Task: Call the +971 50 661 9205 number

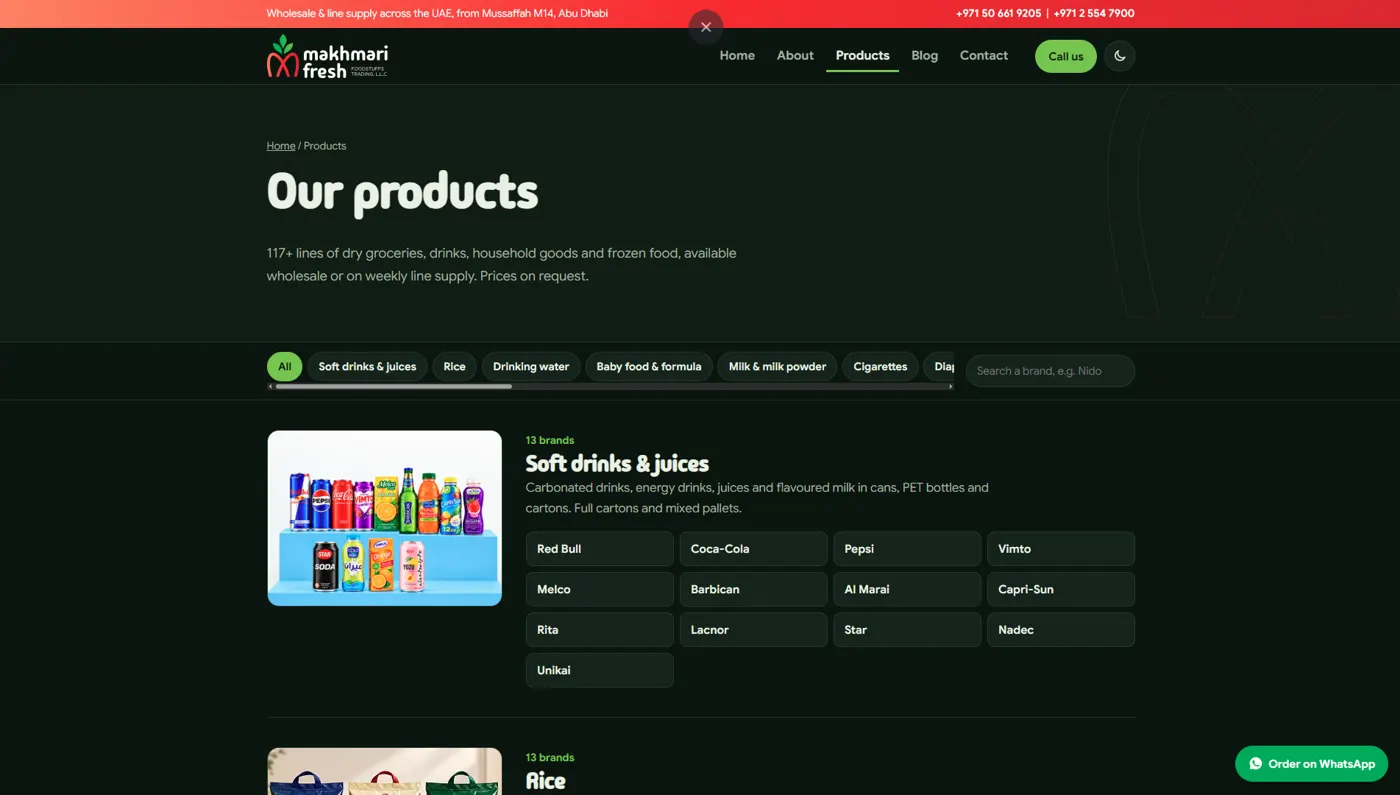Action: point(998,13)
